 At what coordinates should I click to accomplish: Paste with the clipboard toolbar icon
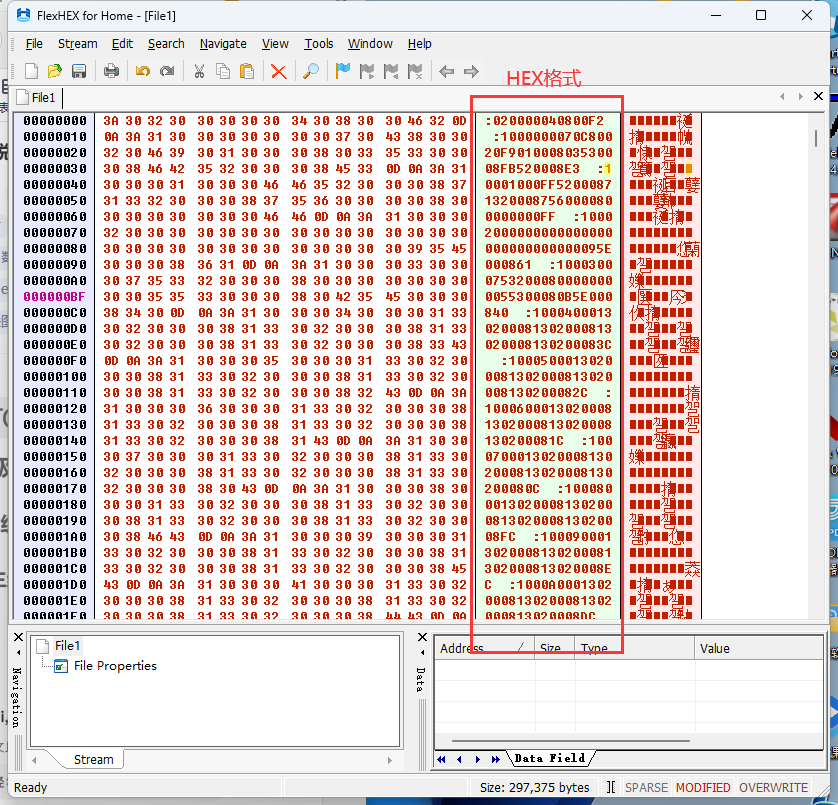tap(247, 71)
